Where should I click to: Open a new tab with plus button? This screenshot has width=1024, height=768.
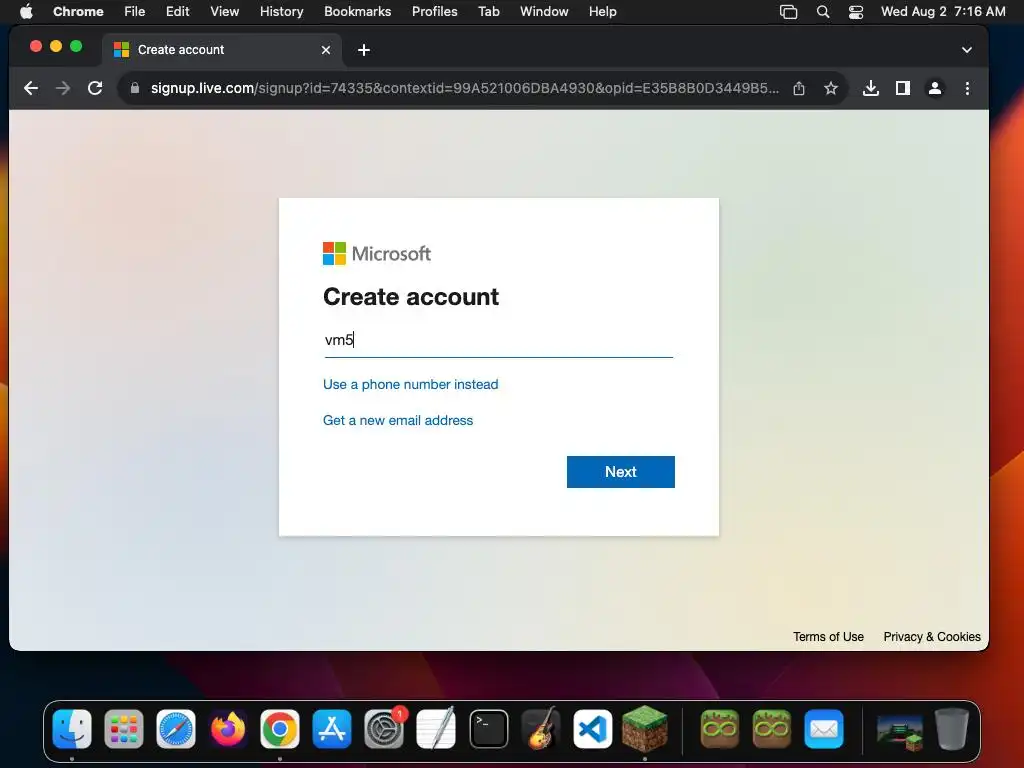pos(364,50)
